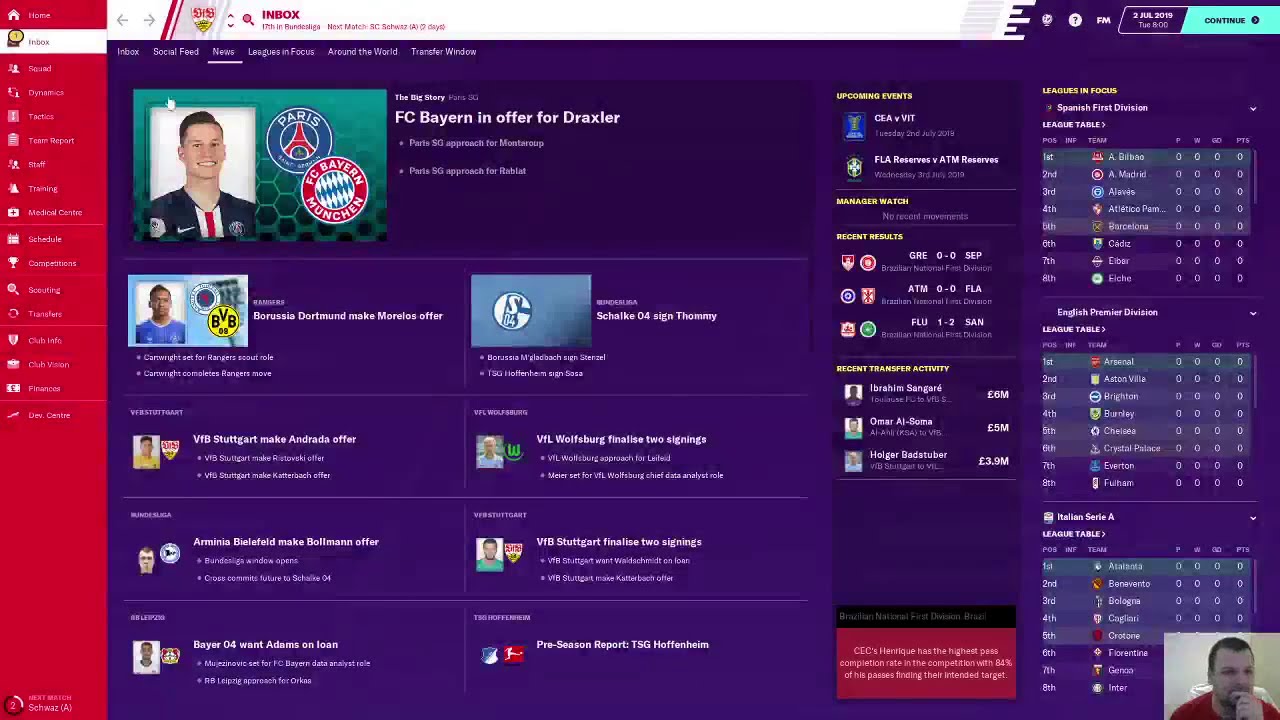Open Medical Centre in the sidebar

coord(54,212)
